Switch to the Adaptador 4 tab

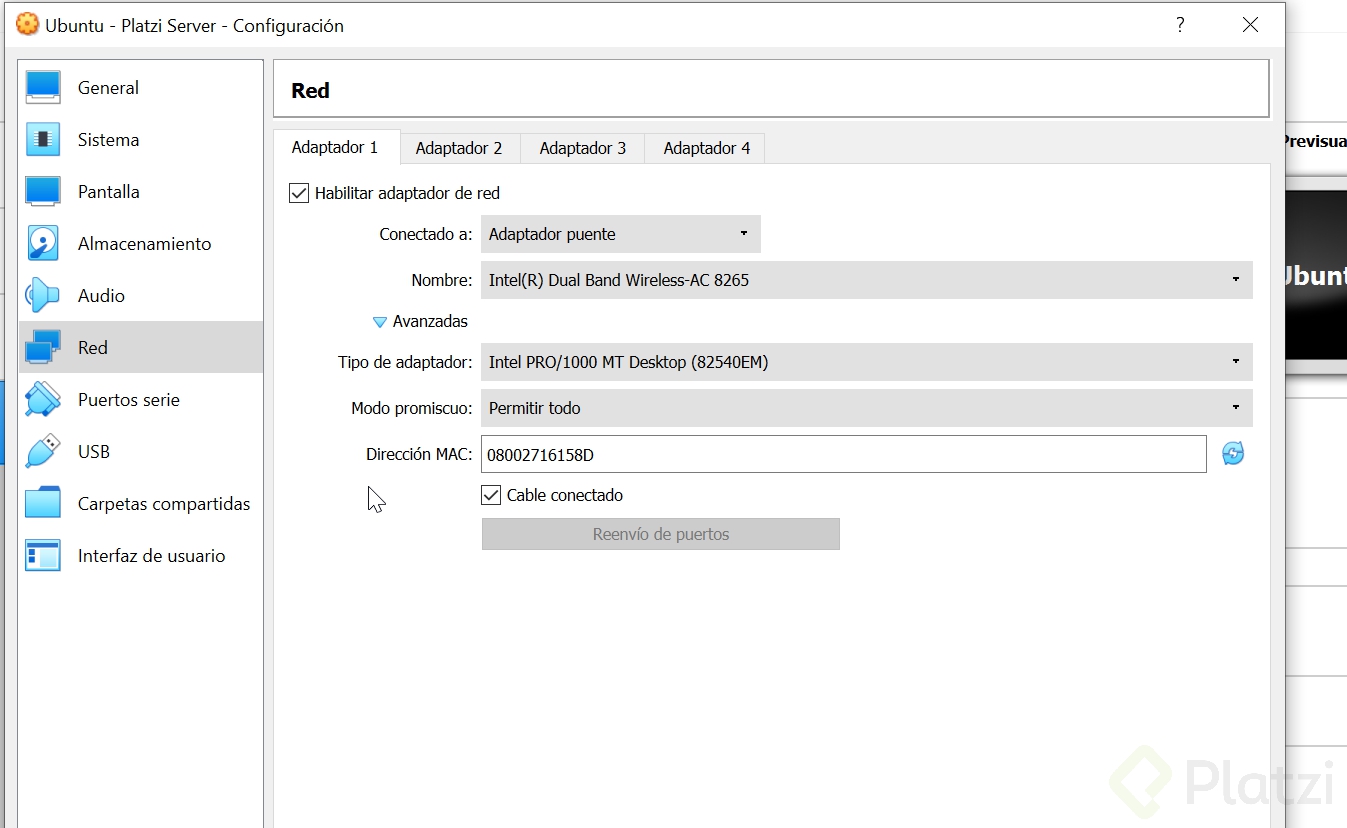click(x=707, y=148)
